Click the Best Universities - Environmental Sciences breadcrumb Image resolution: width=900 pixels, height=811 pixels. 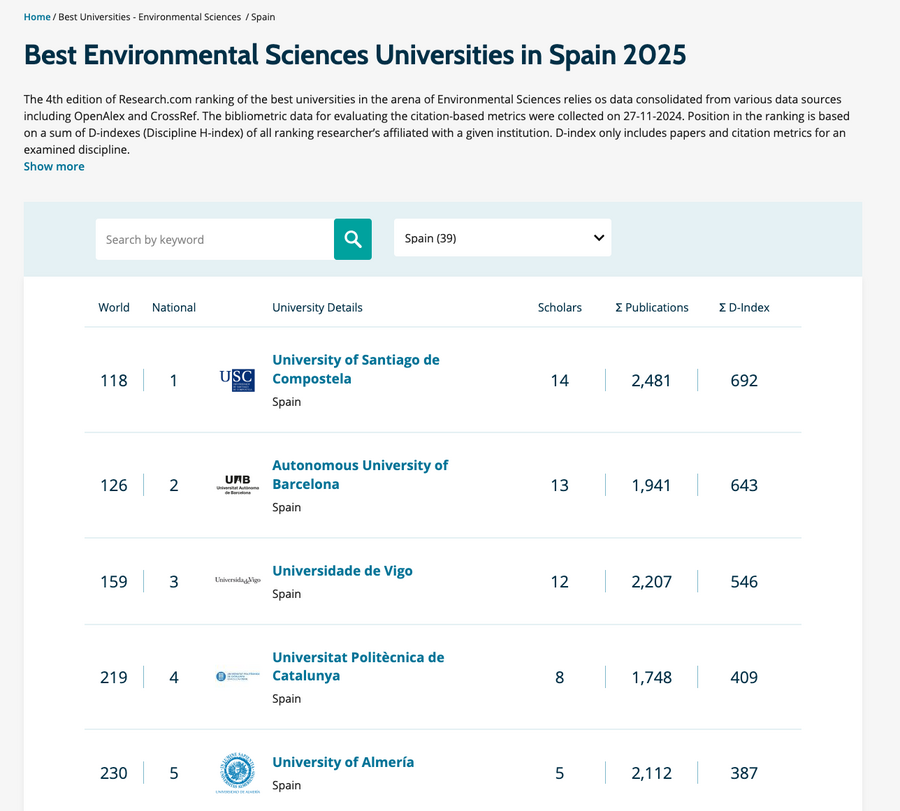click(x=147, y=17)
